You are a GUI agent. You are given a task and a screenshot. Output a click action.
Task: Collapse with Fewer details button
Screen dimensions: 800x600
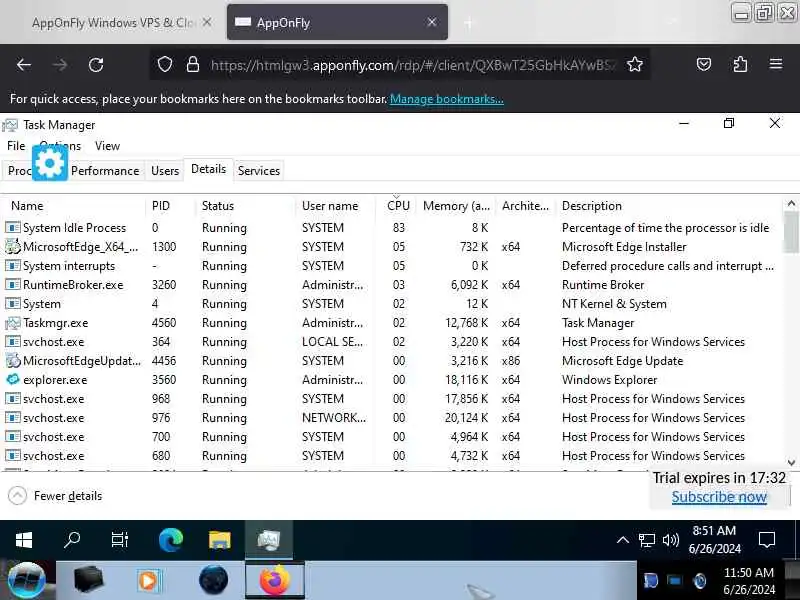55,496
